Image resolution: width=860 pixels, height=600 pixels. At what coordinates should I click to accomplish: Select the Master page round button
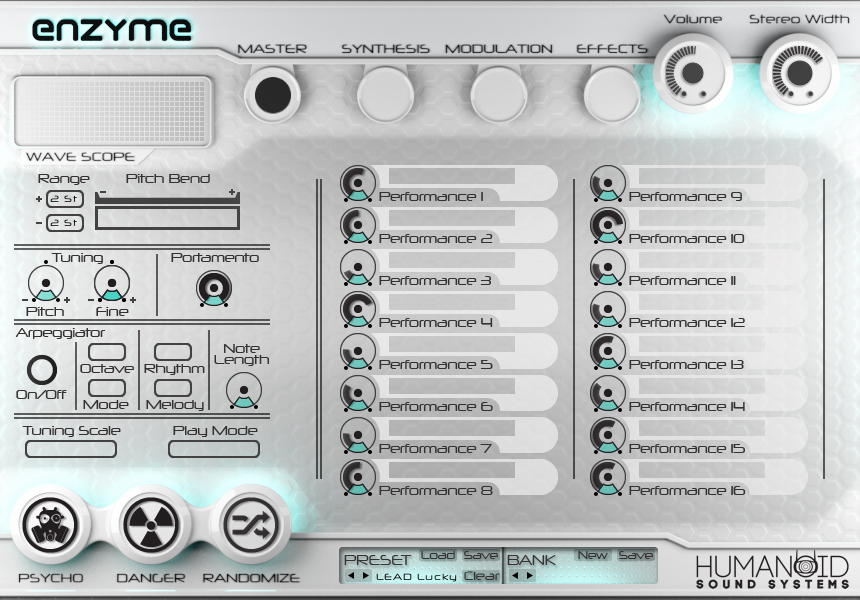point(272,94)
